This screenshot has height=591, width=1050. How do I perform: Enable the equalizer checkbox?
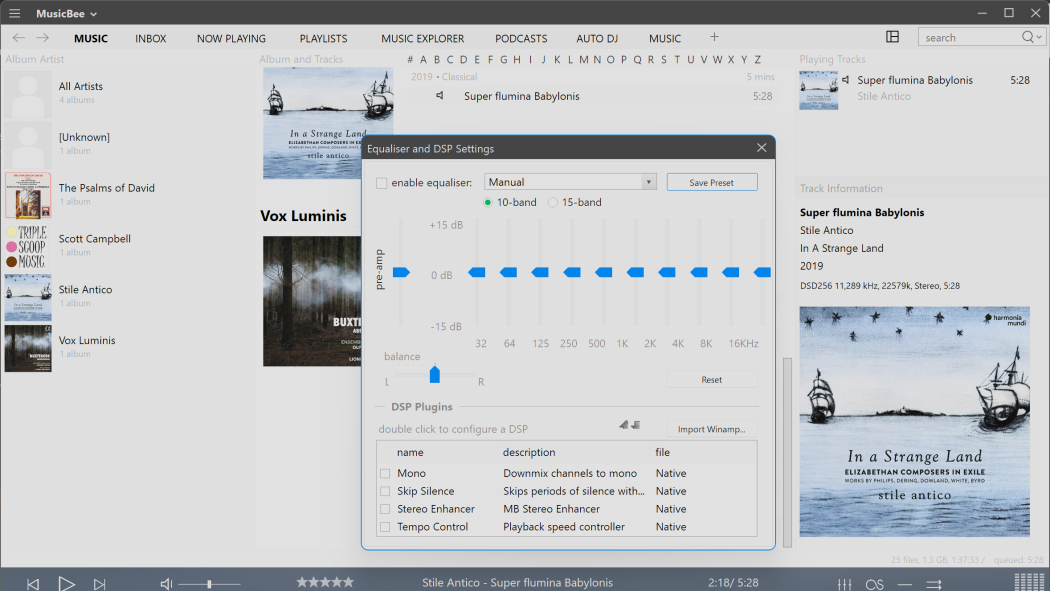point(382,183)
